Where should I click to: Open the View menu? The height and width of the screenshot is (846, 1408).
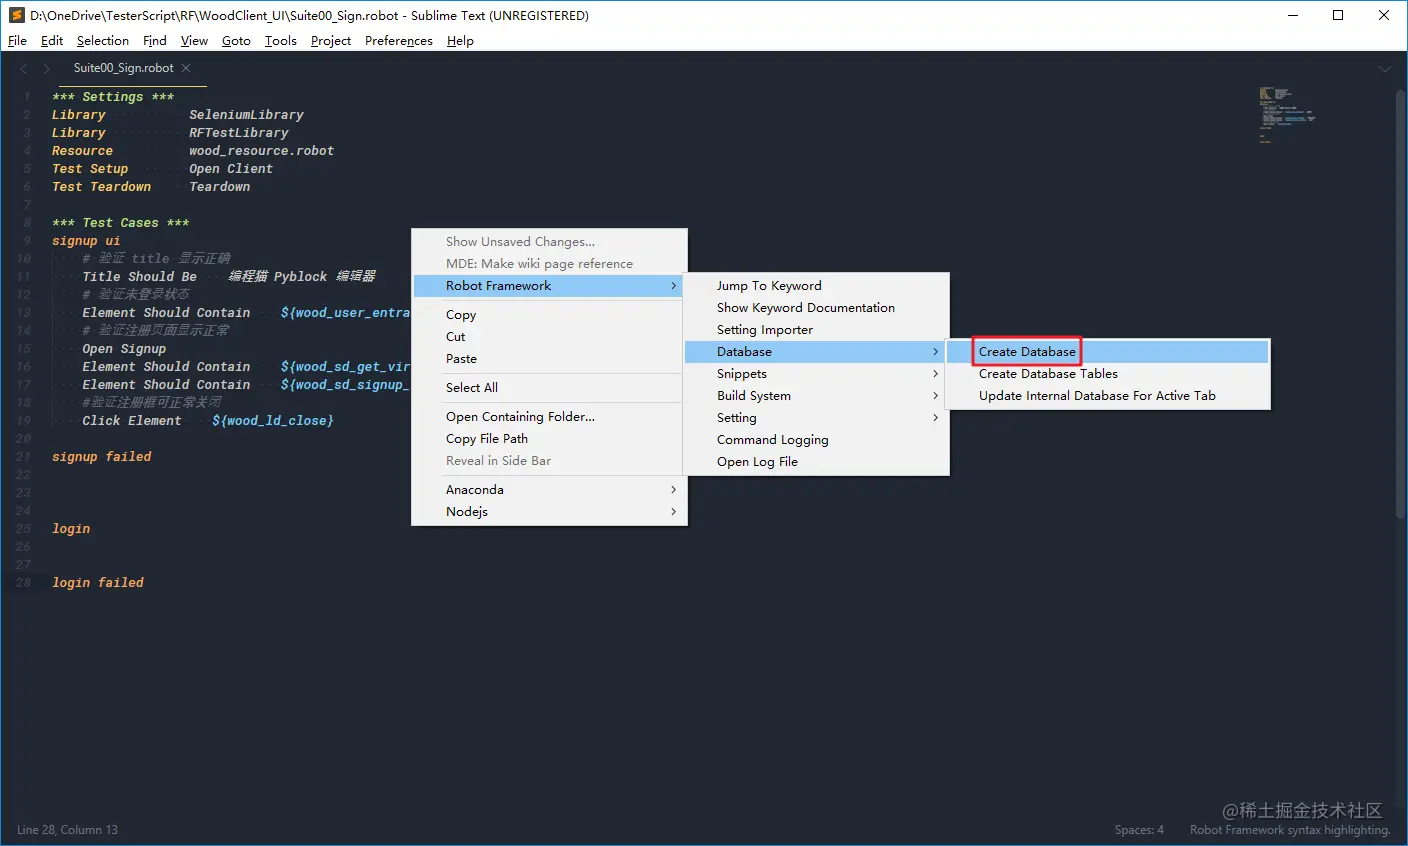[194, 40]
